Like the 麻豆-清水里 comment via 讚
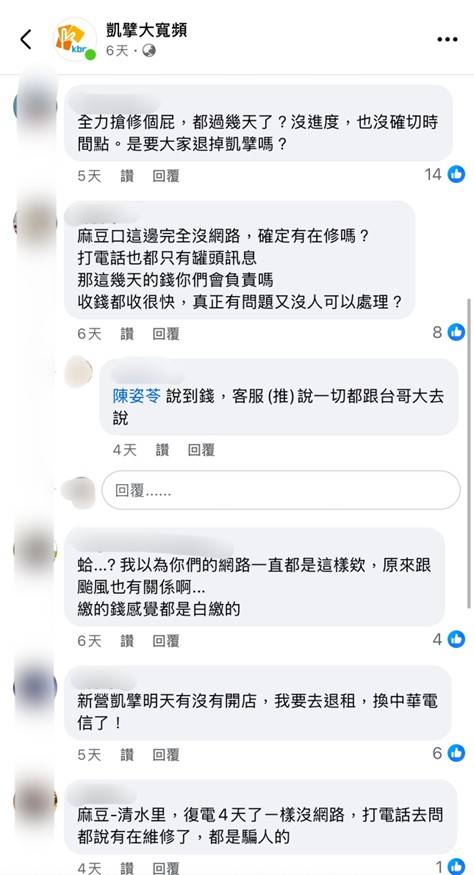 coord(127,868)
